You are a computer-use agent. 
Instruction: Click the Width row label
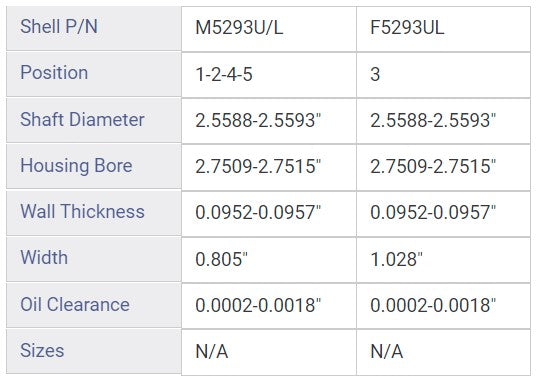94,259
